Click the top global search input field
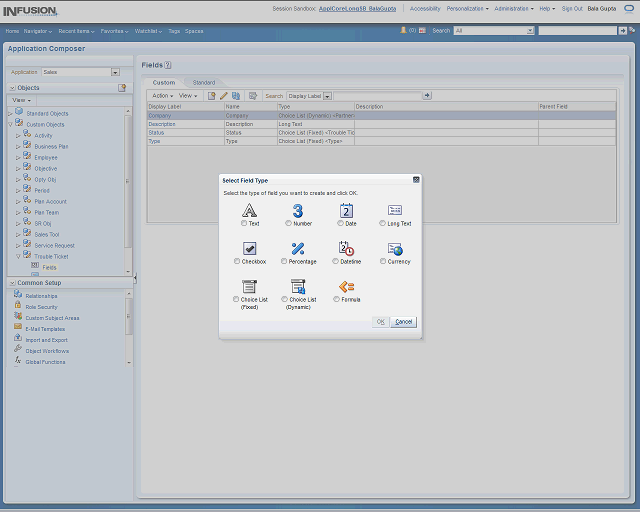 [576, 31]
